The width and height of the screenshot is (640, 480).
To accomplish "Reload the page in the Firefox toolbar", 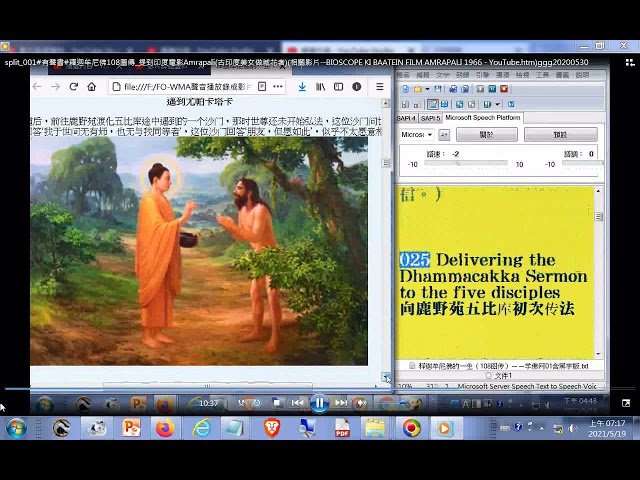I will (73, 87).
